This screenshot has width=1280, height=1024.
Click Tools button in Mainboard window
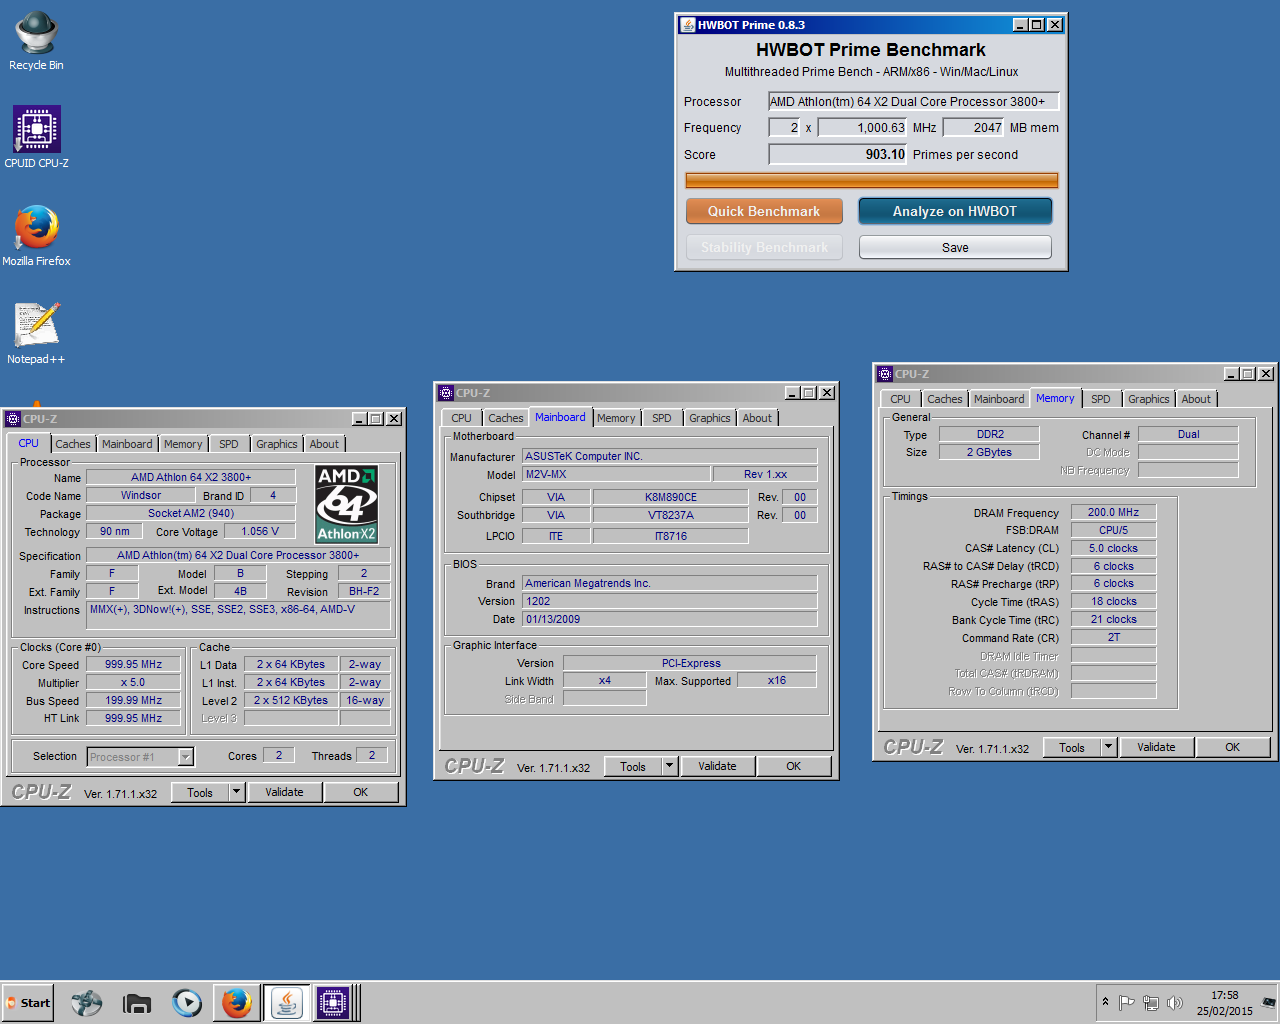pyautogui.click(x=633, y=766)
